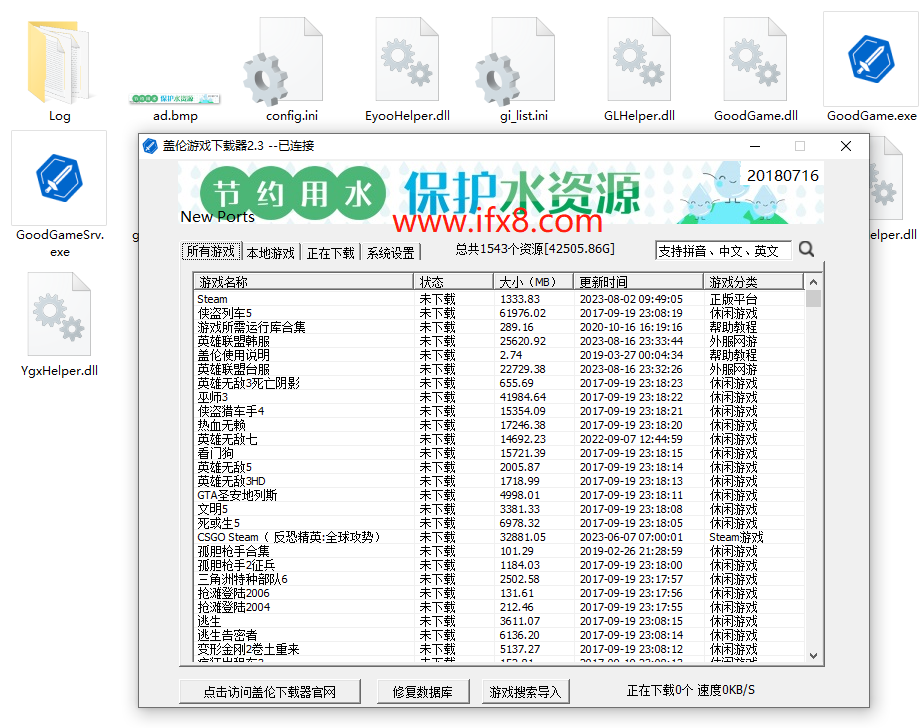Screen dimensions: 924x728
Task: Select the 英雄无敌3死亡阴影 game row
Action: [499, 383]
